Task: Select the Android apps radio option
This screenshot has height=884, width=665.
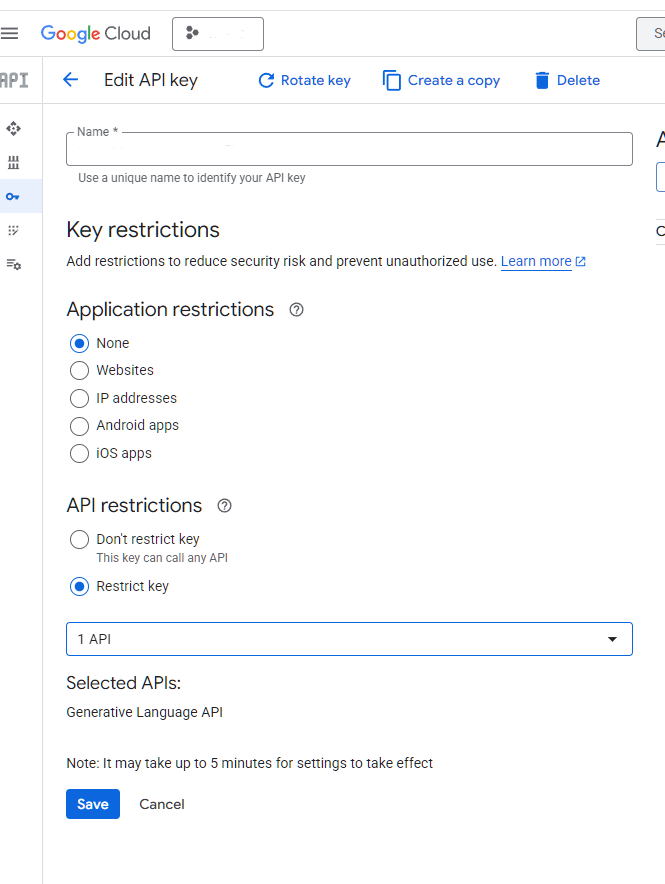Action: click(80, 426)
